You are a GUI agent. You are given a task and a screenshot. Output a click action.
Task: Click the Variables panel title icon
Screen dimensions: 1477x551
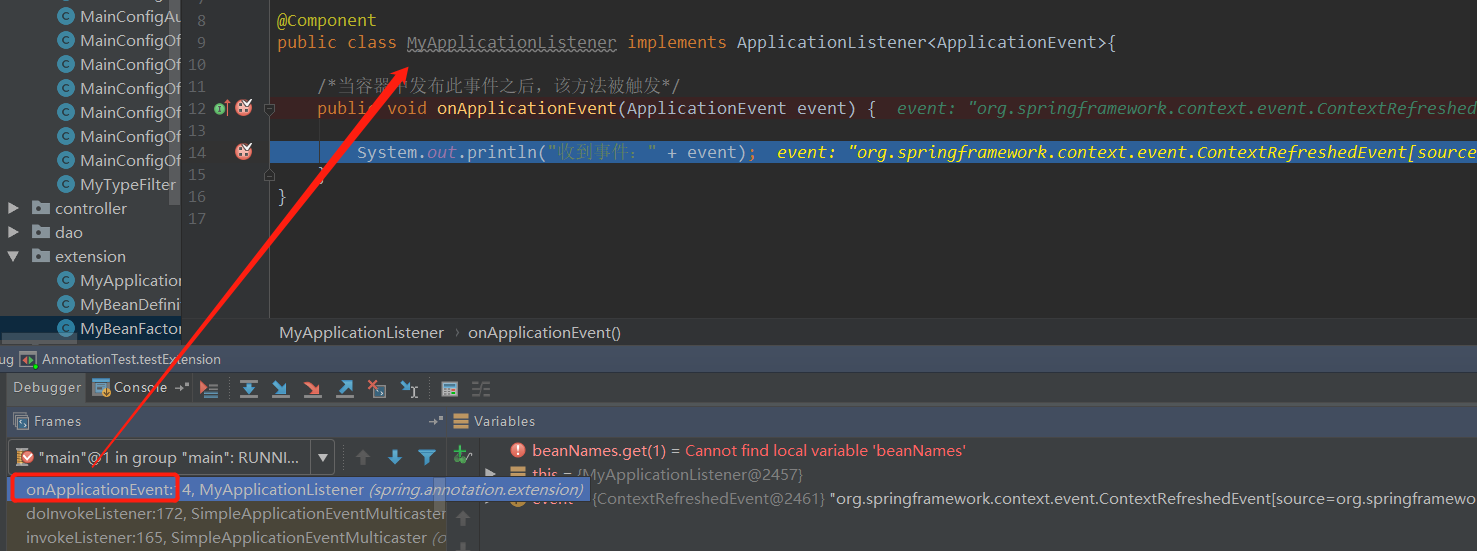(x=461, y=422)
